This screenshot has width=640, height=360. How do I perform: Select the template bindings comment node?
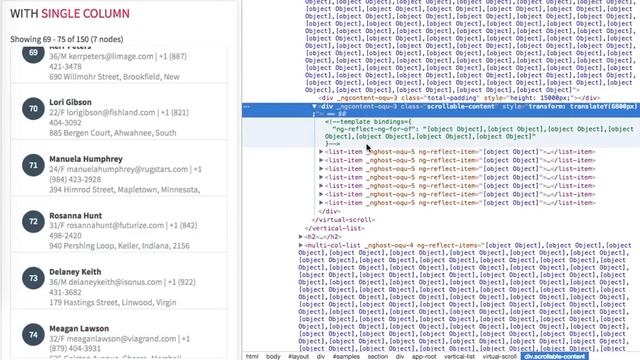pos(480,133)
